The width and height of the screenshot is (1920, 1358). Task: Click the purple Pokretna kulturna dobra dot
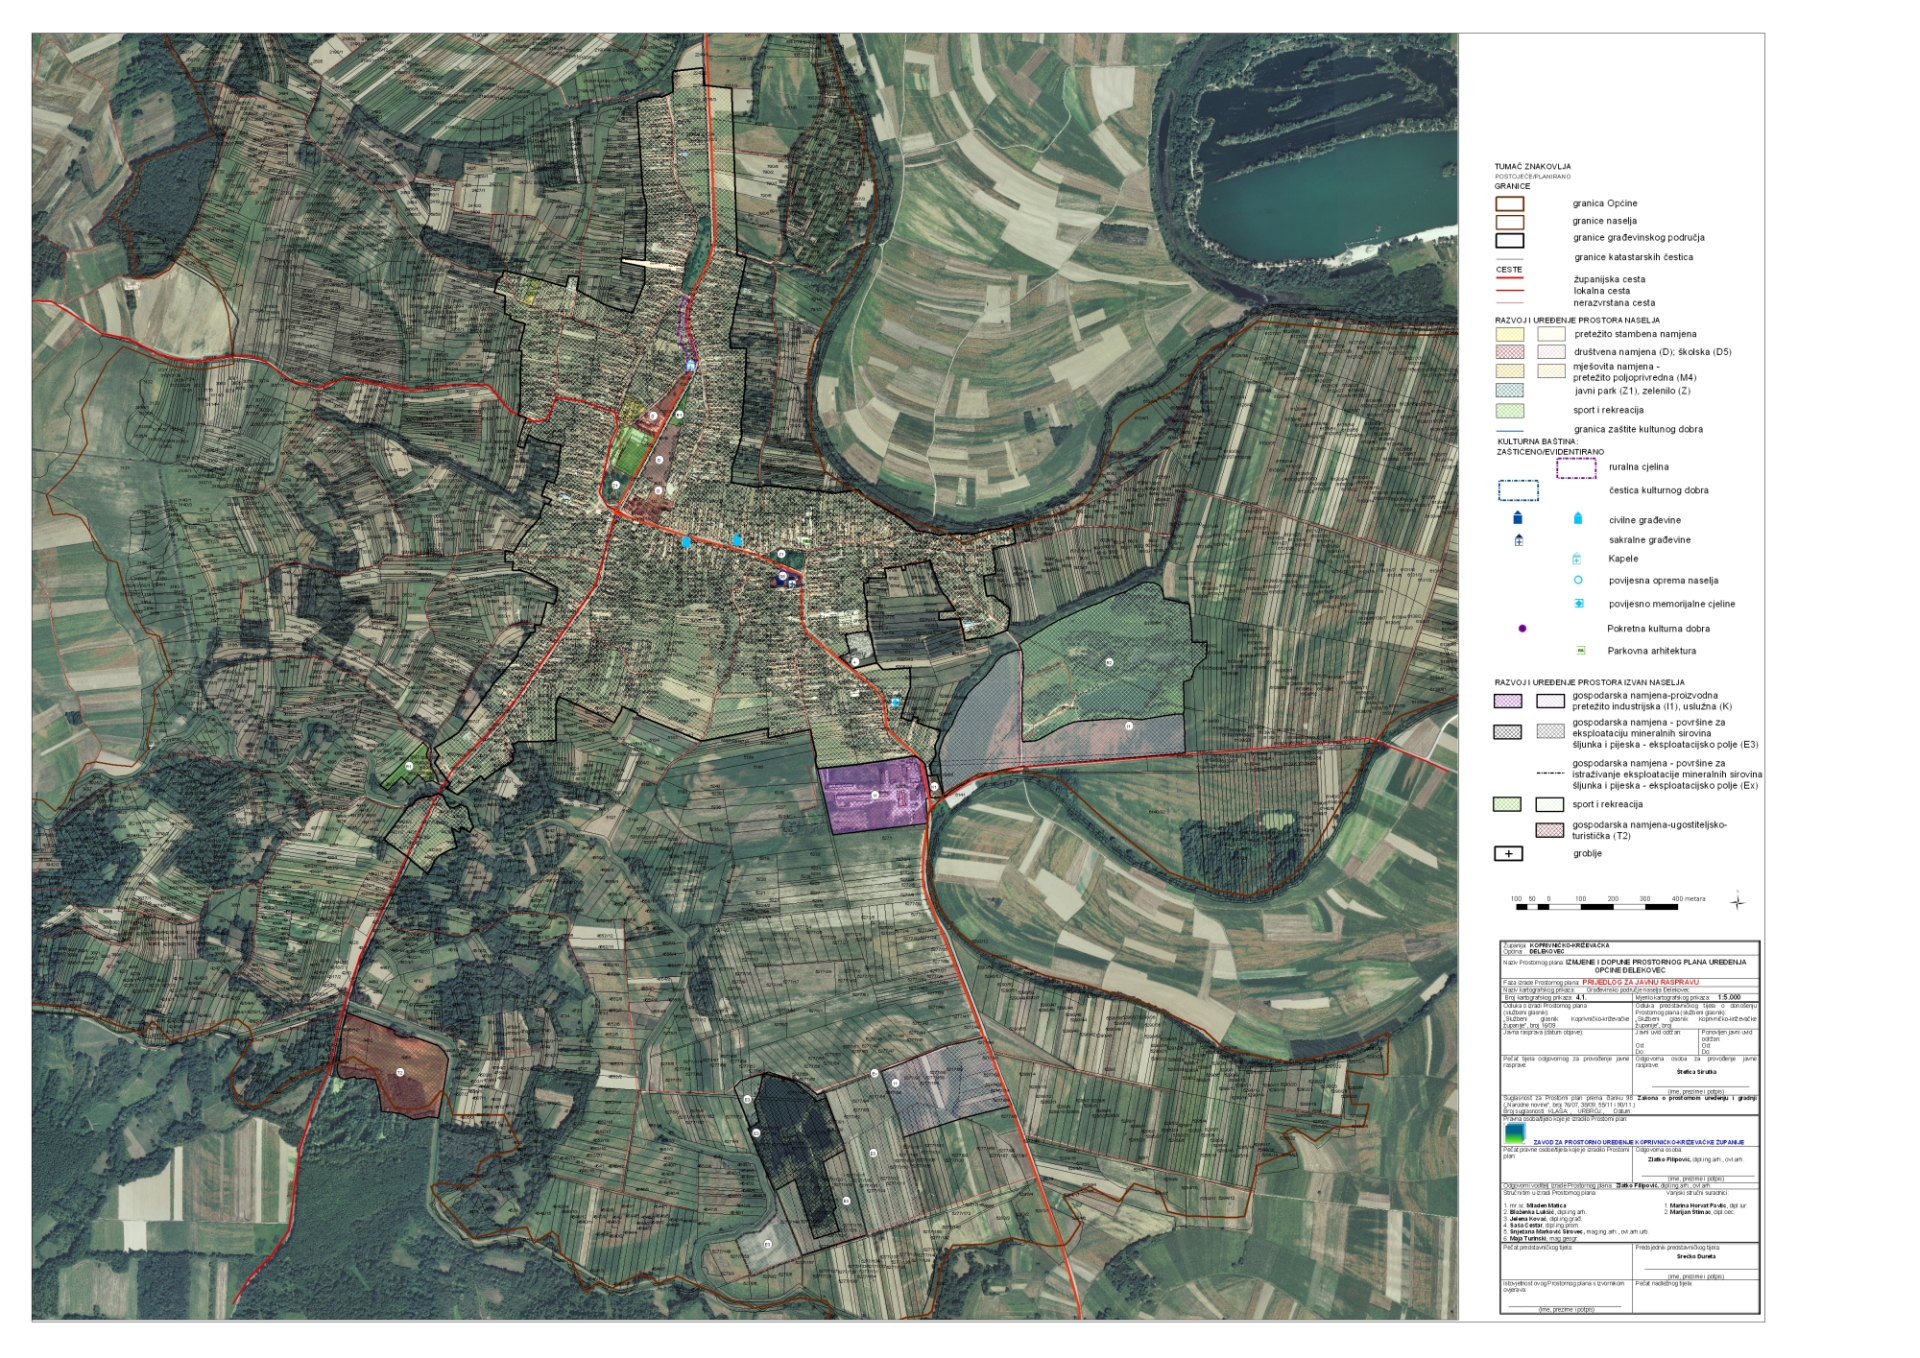[1522, 629]
